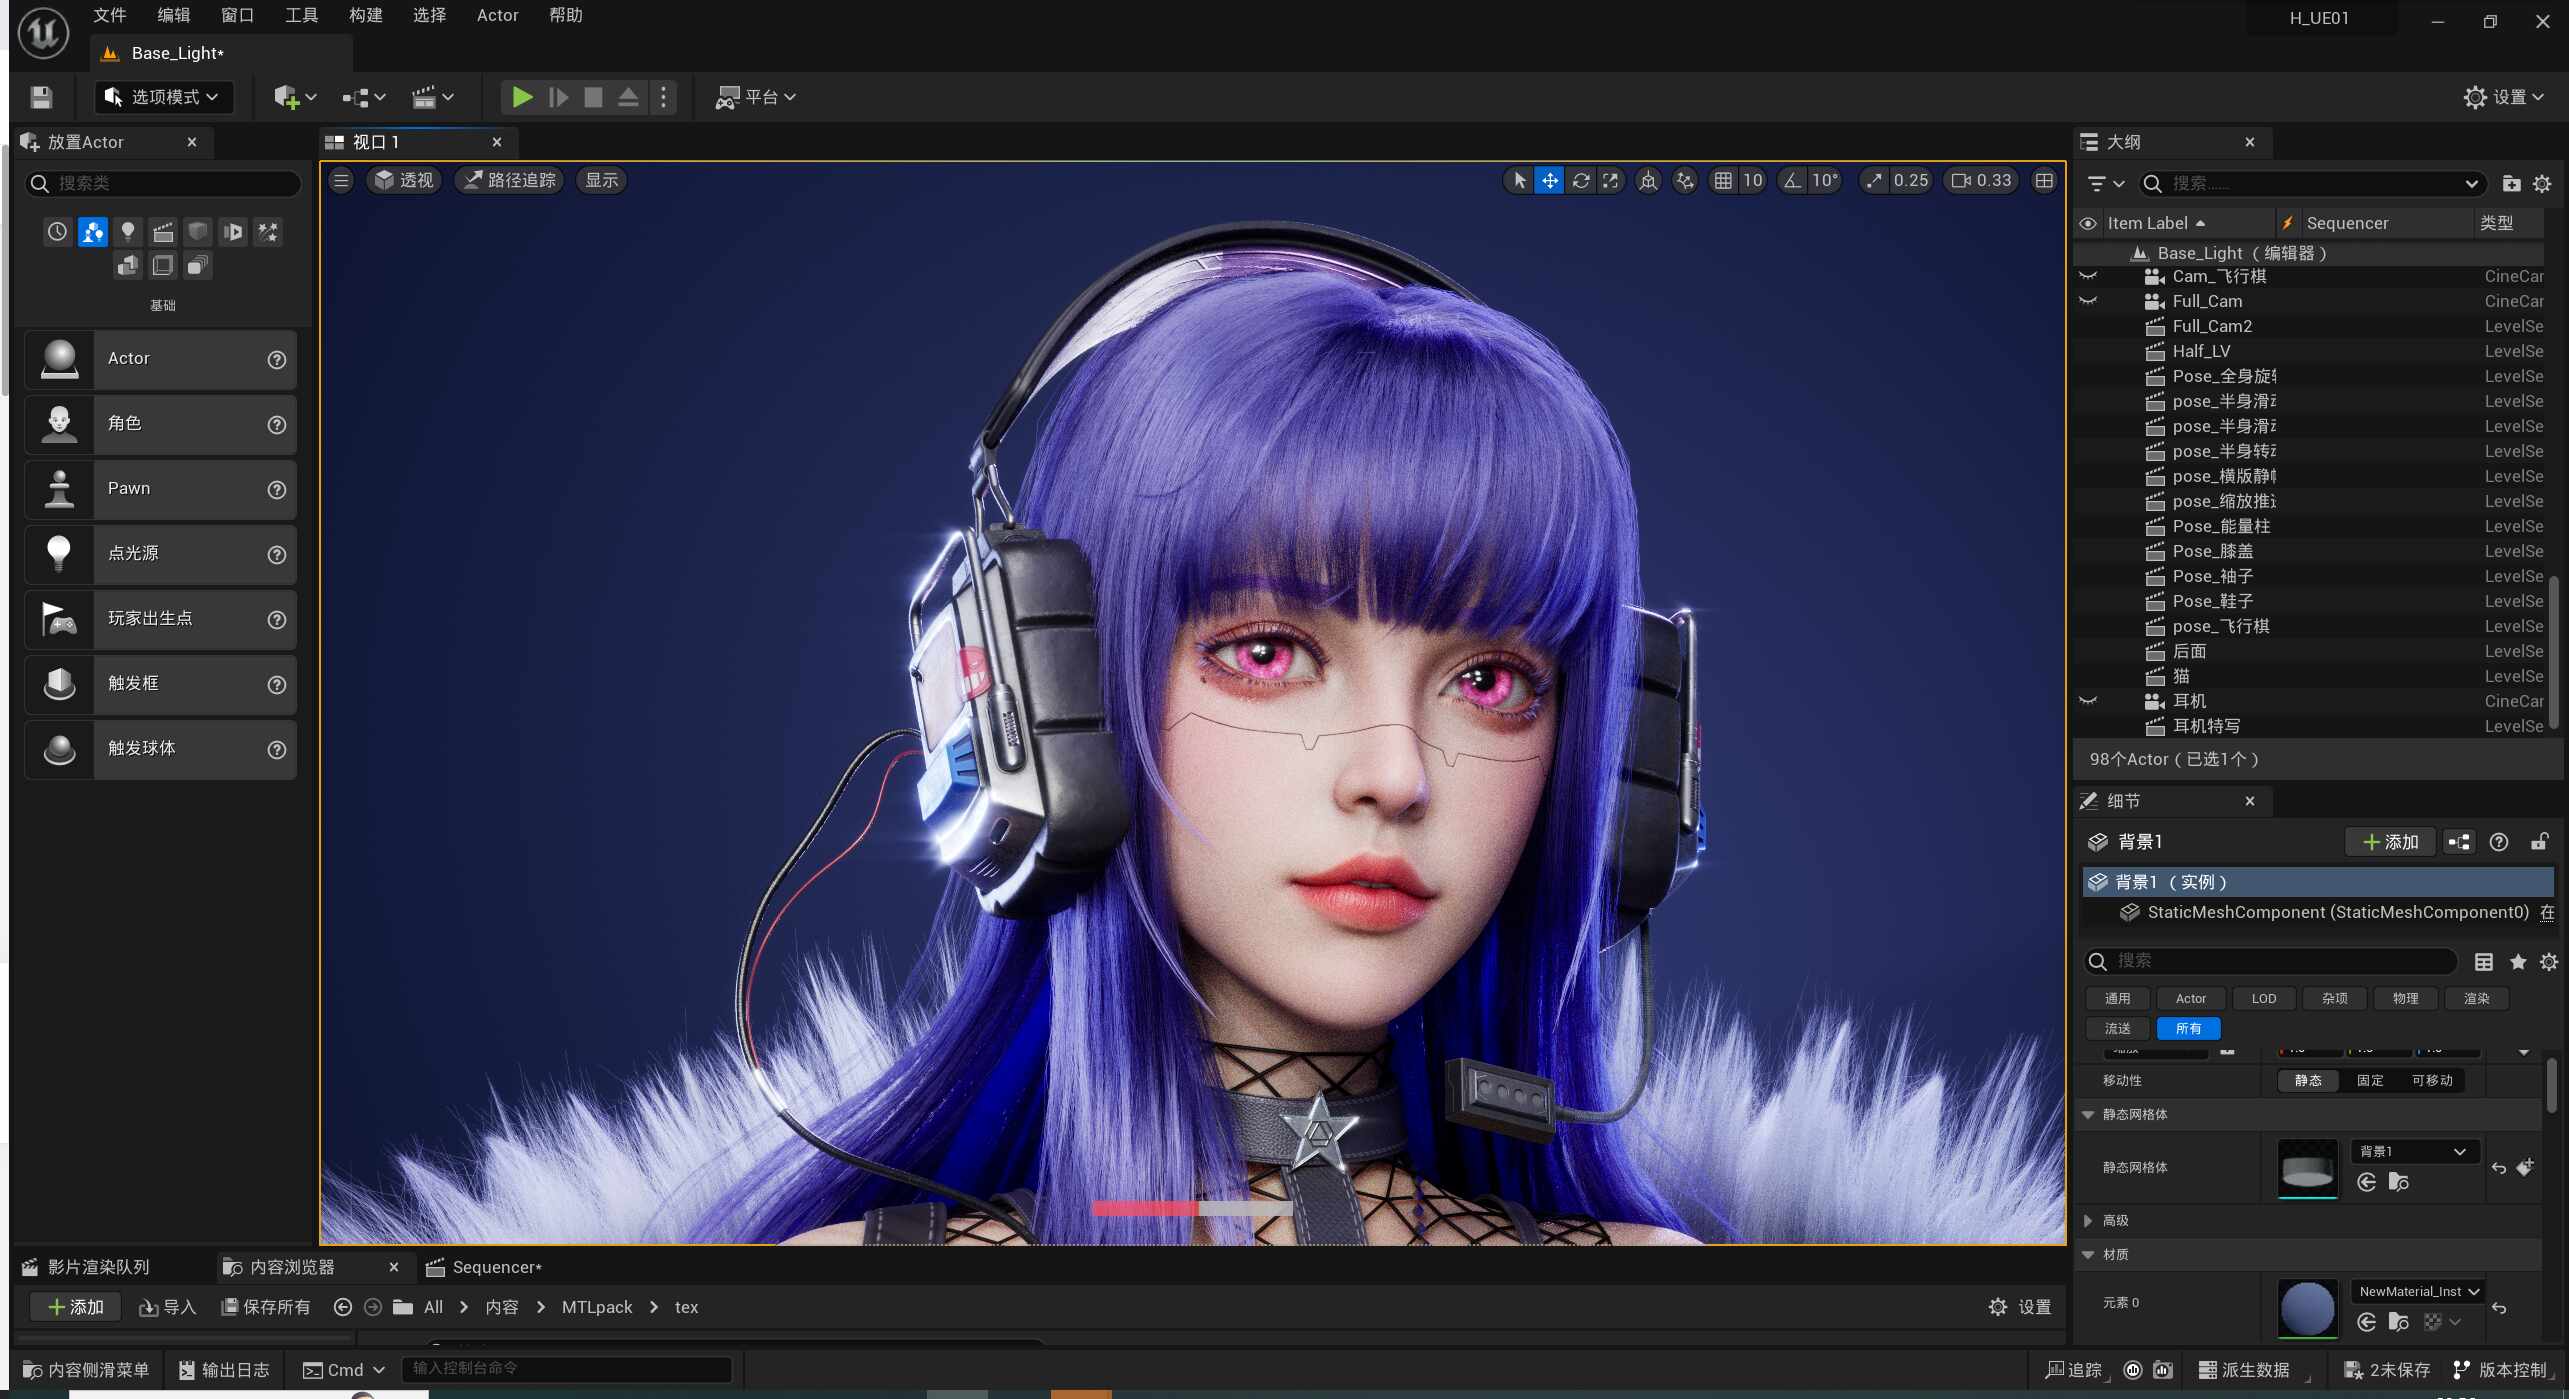Open NewMaterial_Inst material dropdown
The width and height of the screenshot is (2569, 1399).
[2416, 1291]
